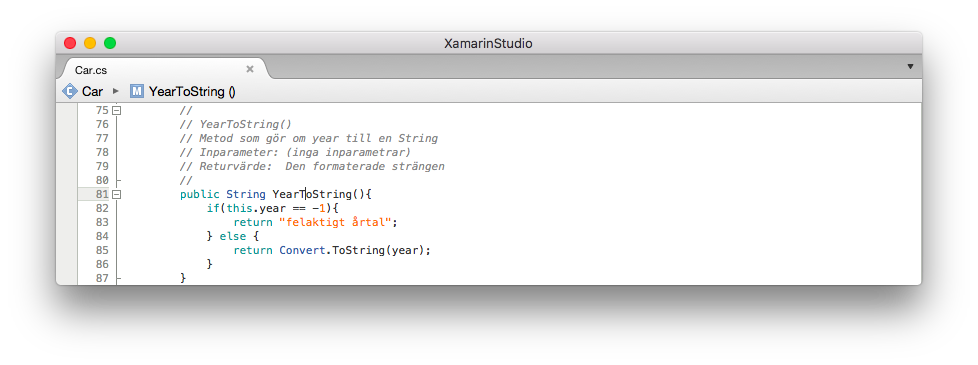Click the XamarinStudio window title

(488, 44)
